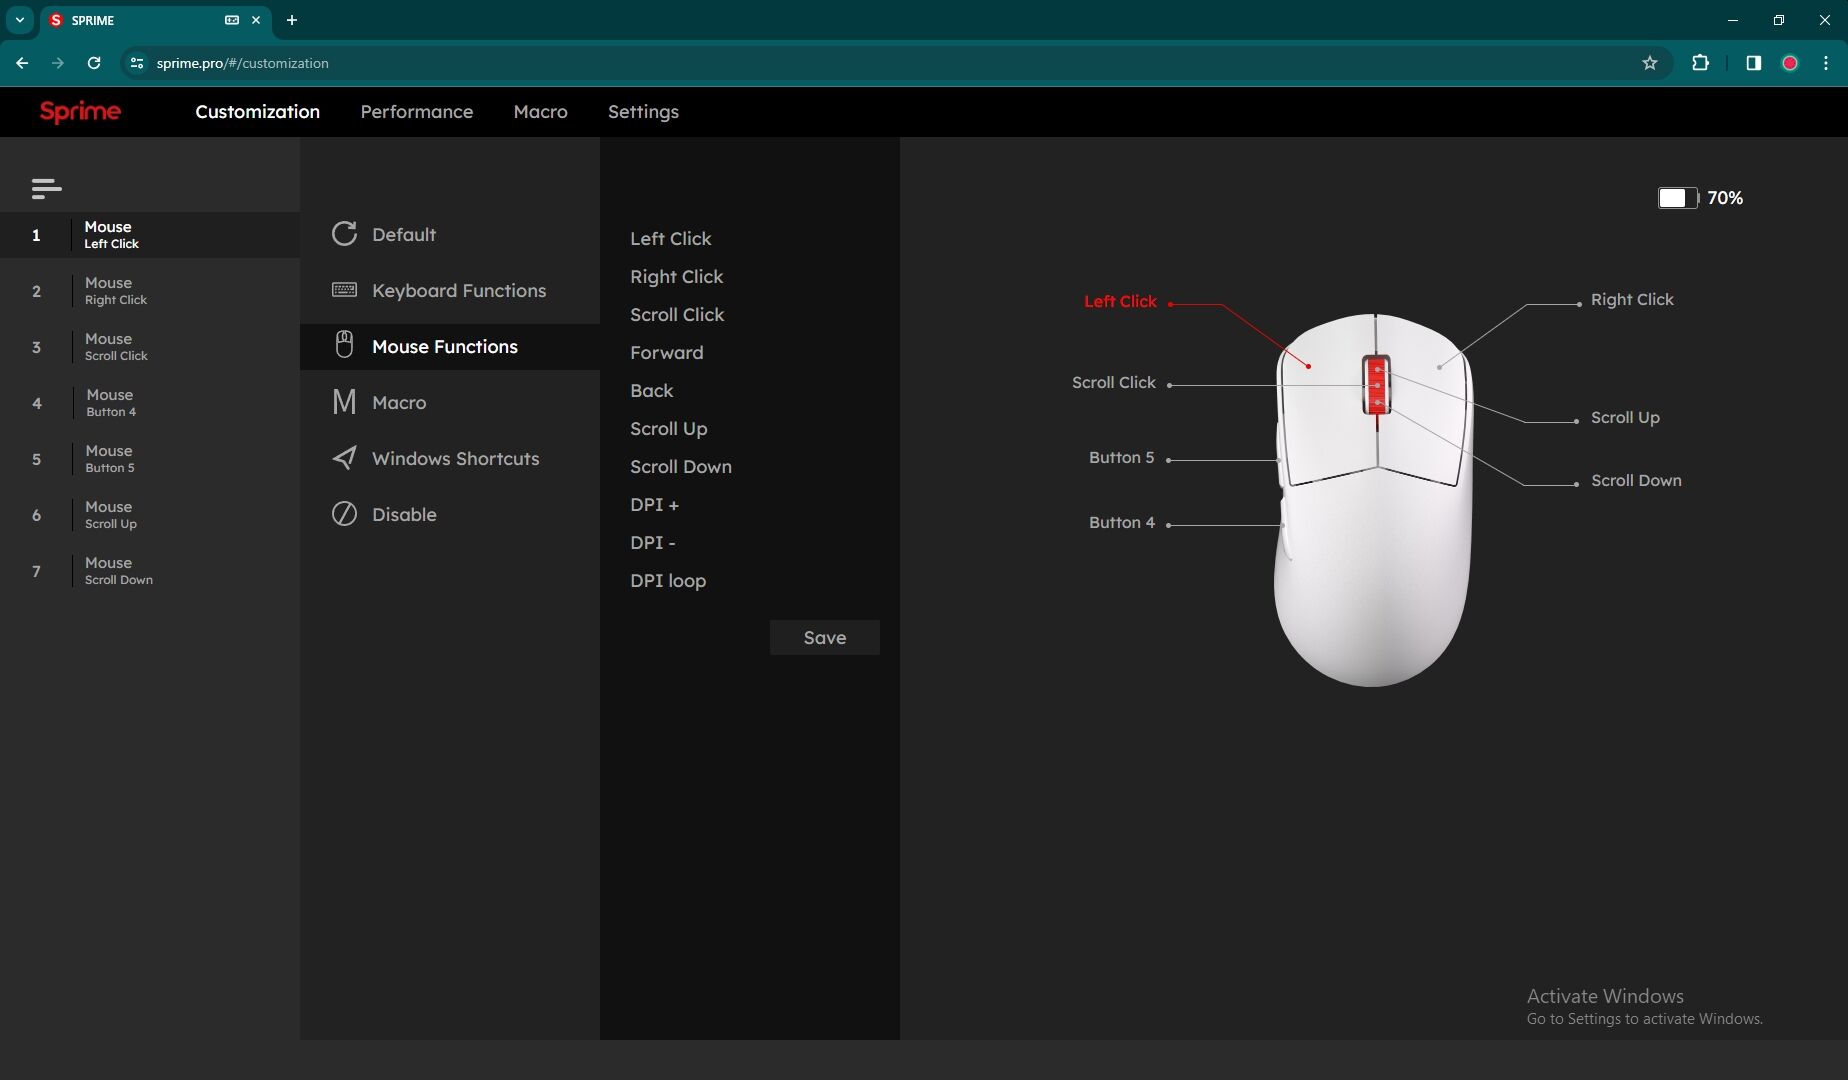Viewport: 1848px width, 1080px height.
Task: Open the Customization tab
Action: click(257, 112)
